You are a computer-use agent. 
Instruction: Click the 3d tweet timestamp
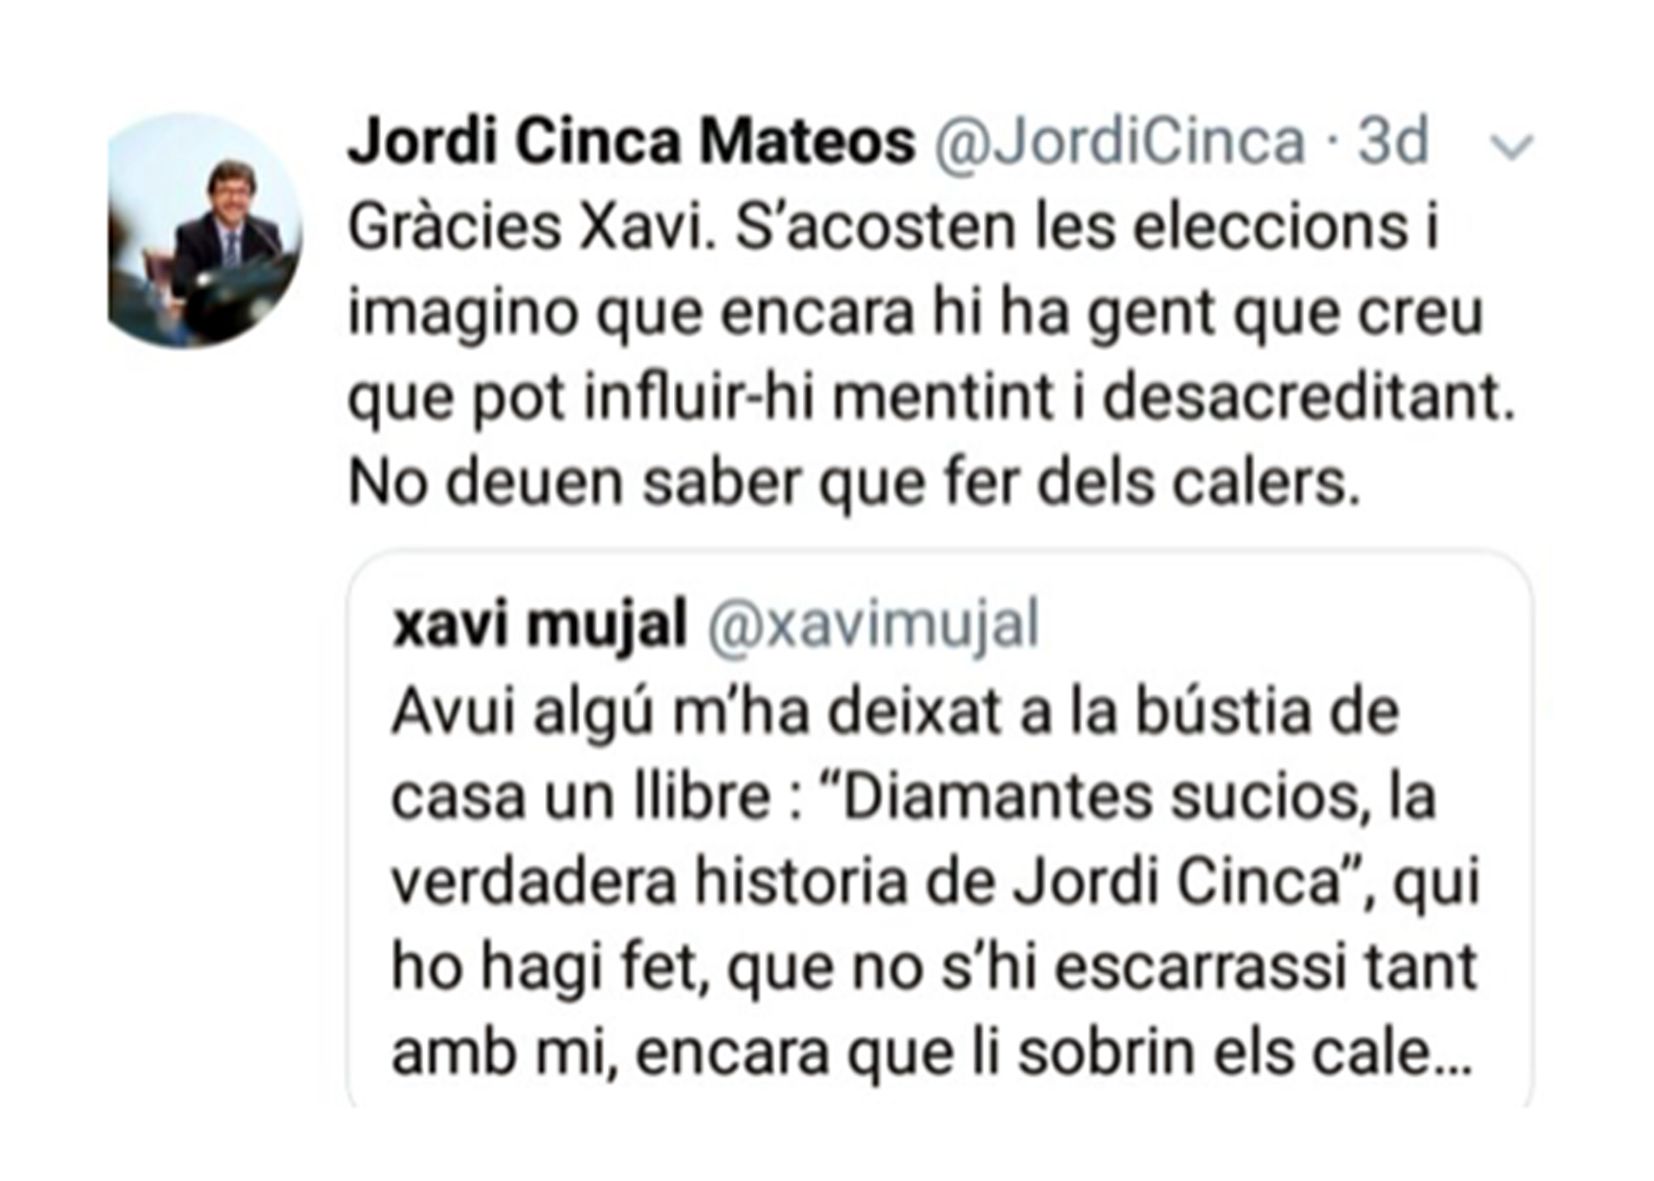(1393, 141)
